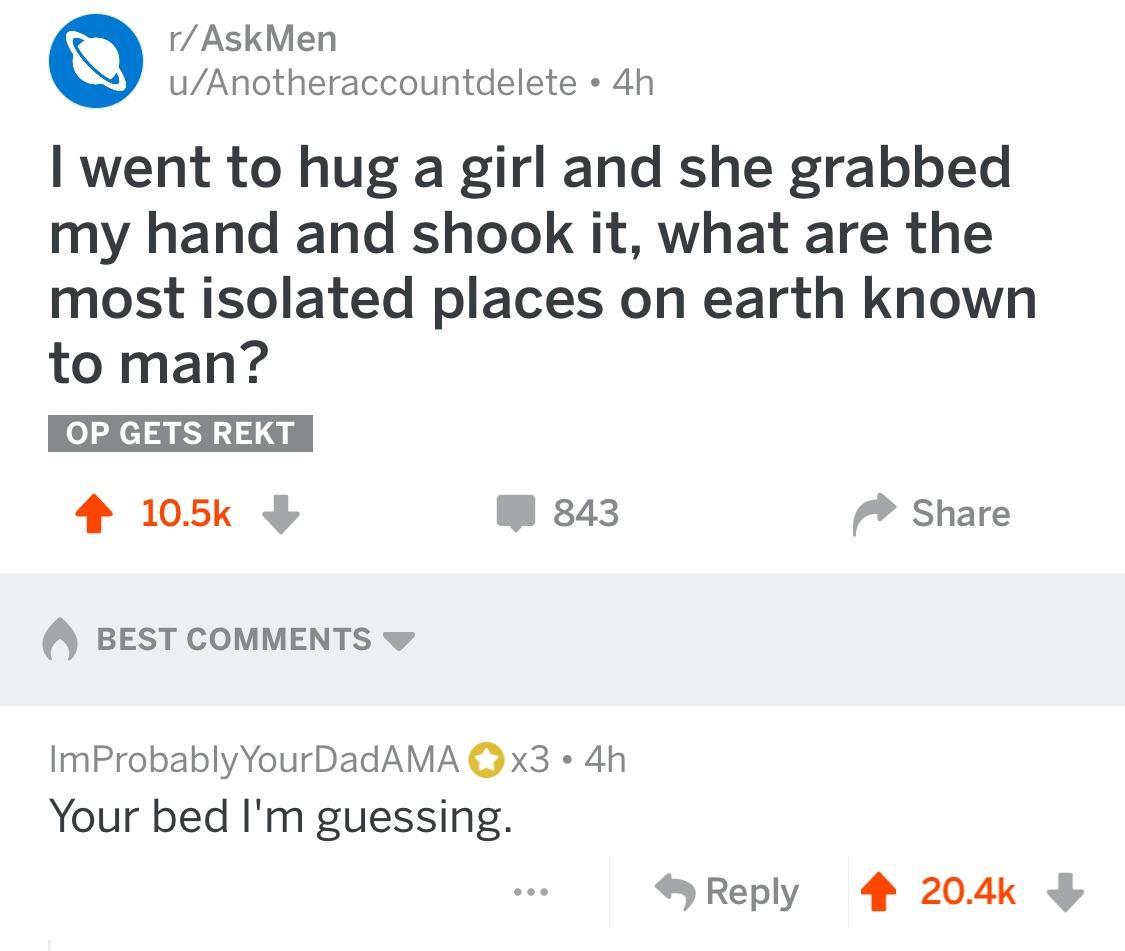Reply to the top comment
1125x951 pixels.
[x=727, y=892]
